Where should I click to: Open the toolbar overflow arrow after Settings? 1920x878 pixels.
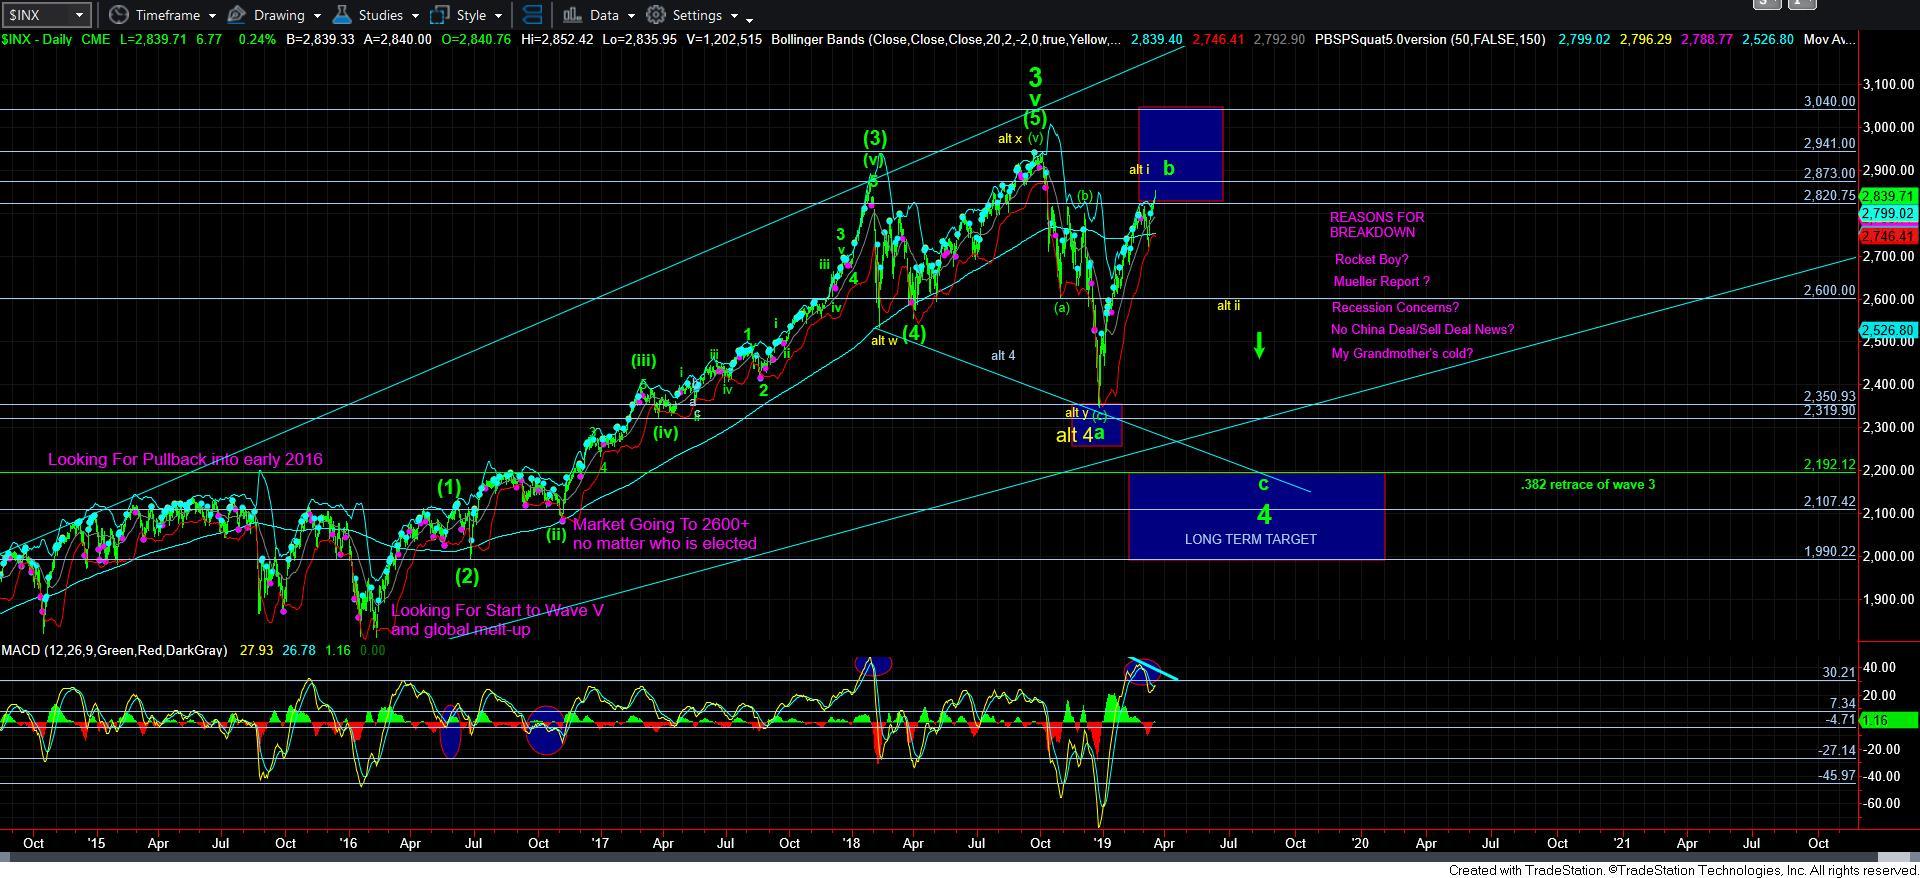(750, 19)
